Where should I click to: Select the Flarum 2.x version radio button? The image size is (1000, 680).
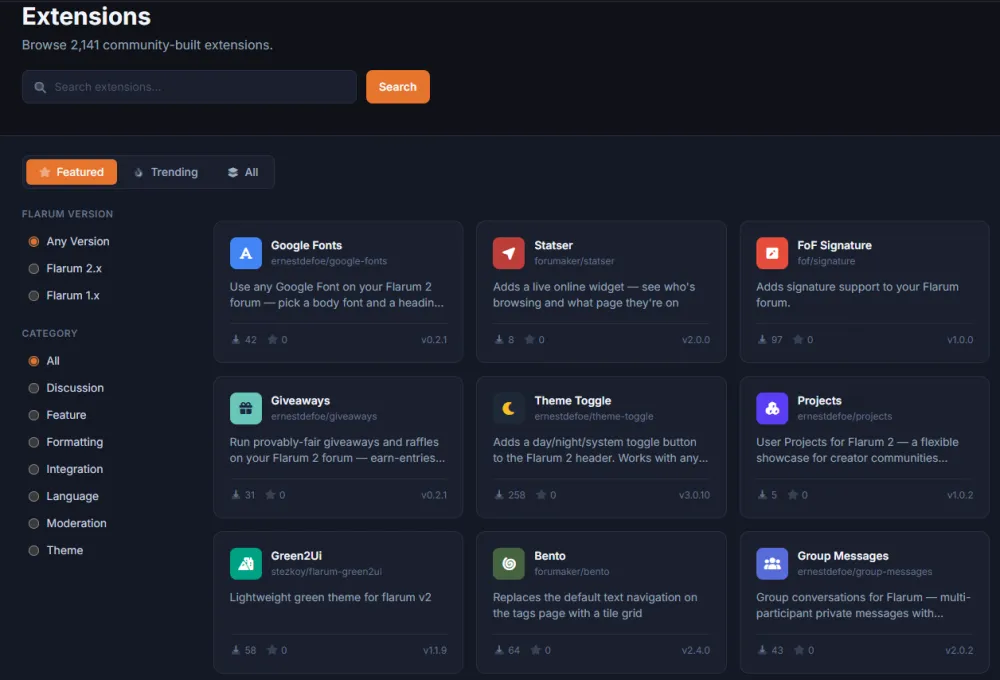34,269
